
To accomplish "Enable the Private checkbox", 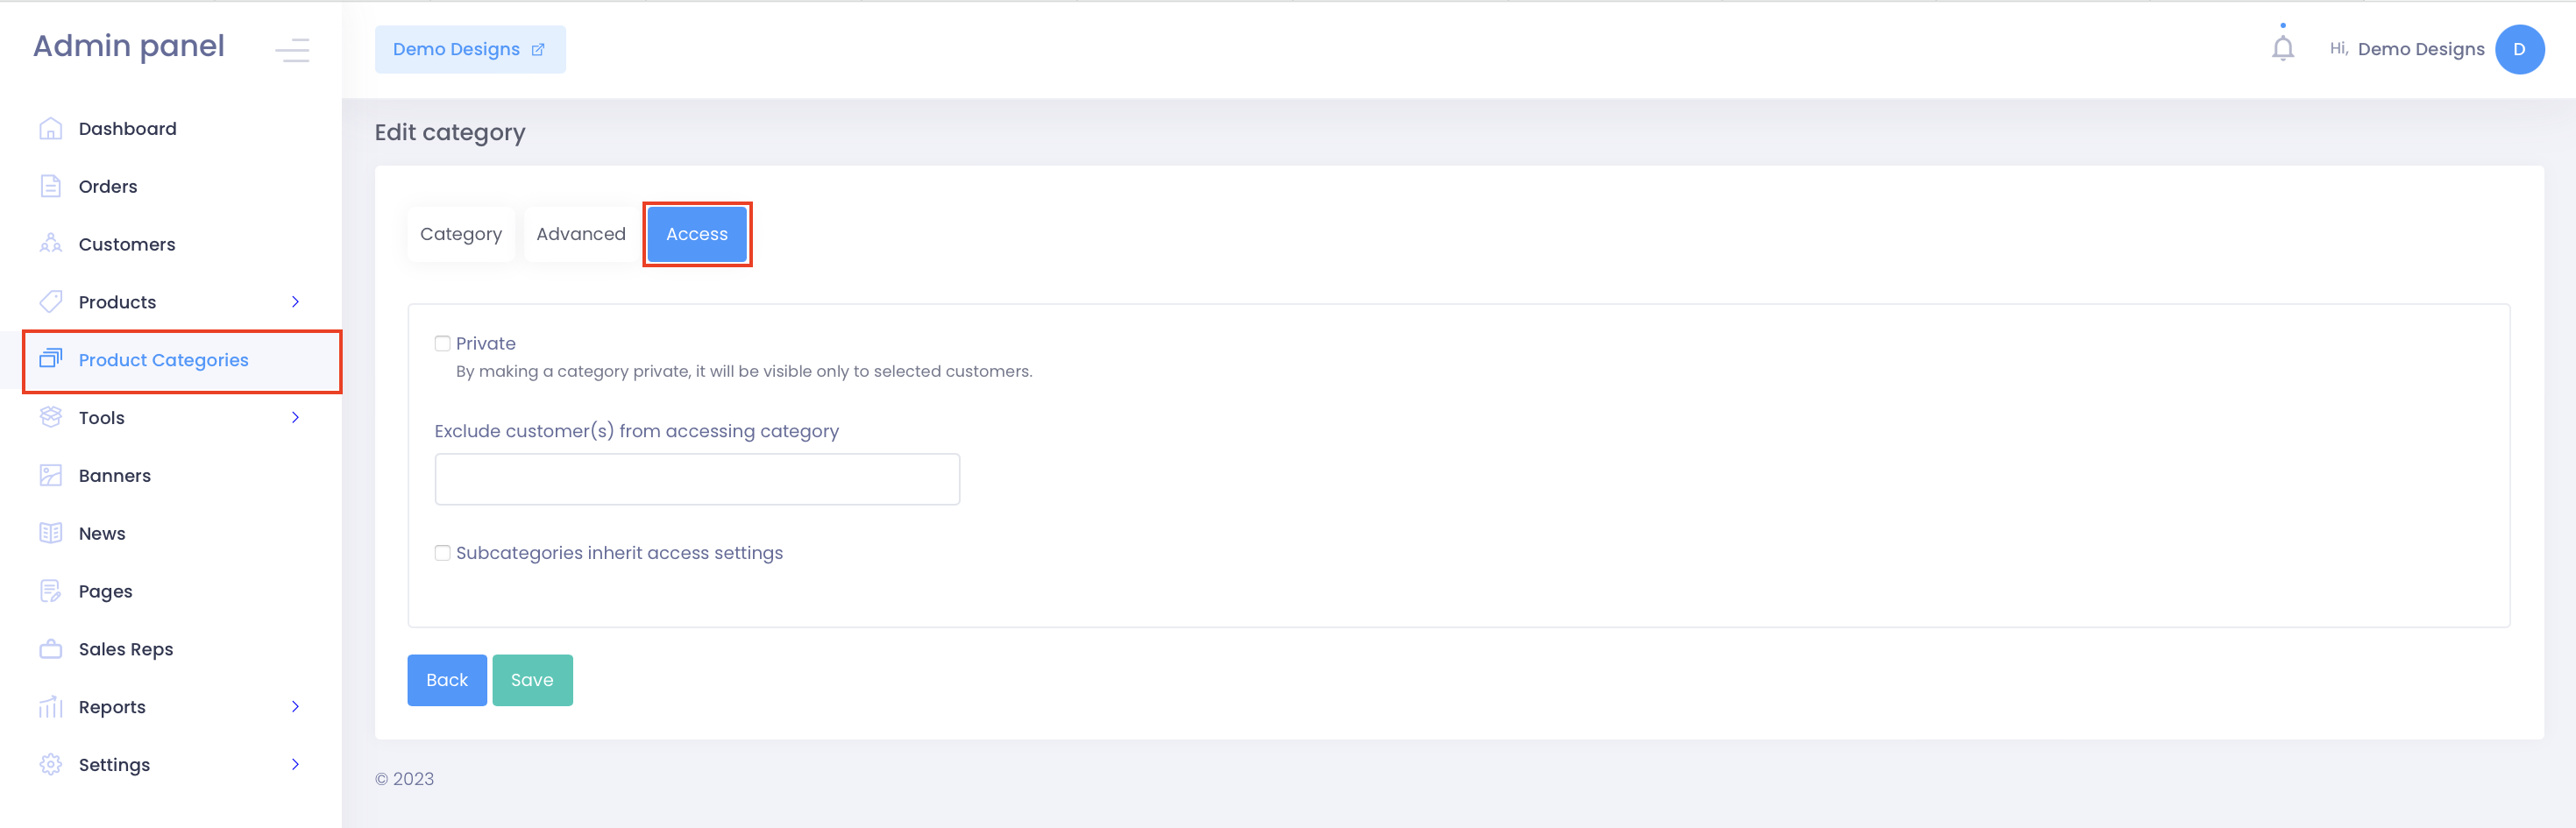I will click(x=442, y=343).
